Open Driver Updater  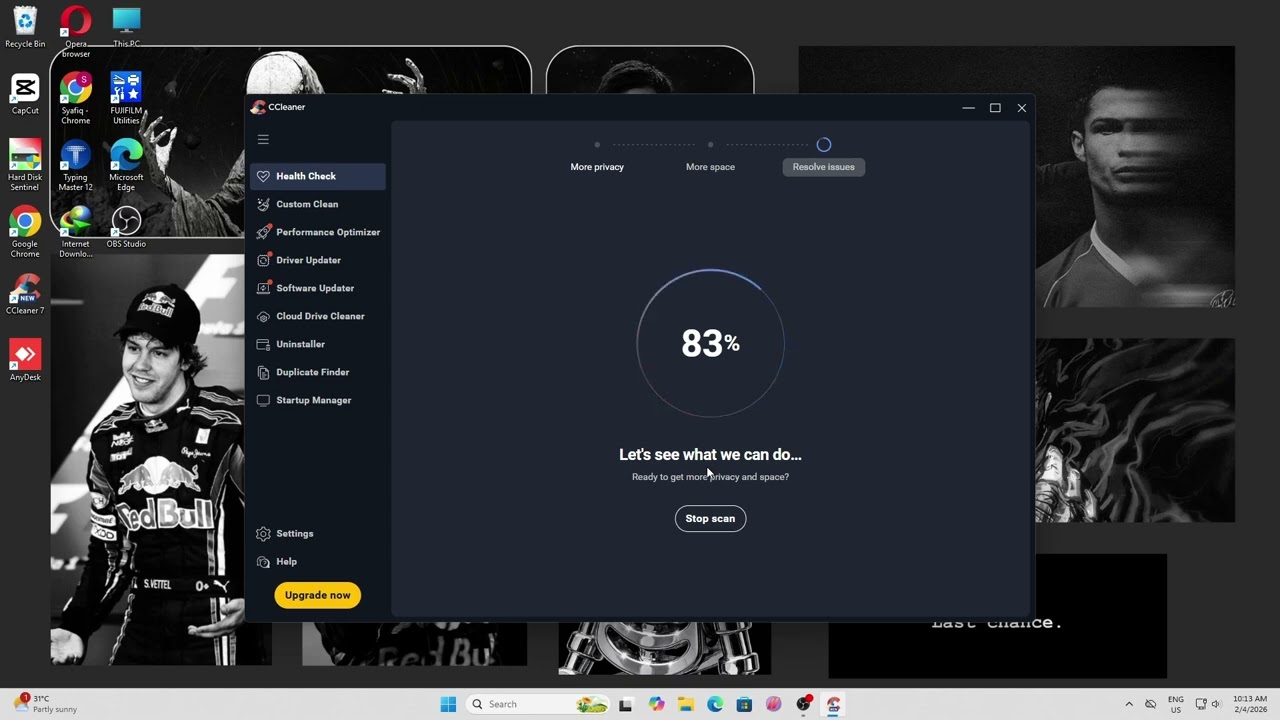(x=317, y=260)
